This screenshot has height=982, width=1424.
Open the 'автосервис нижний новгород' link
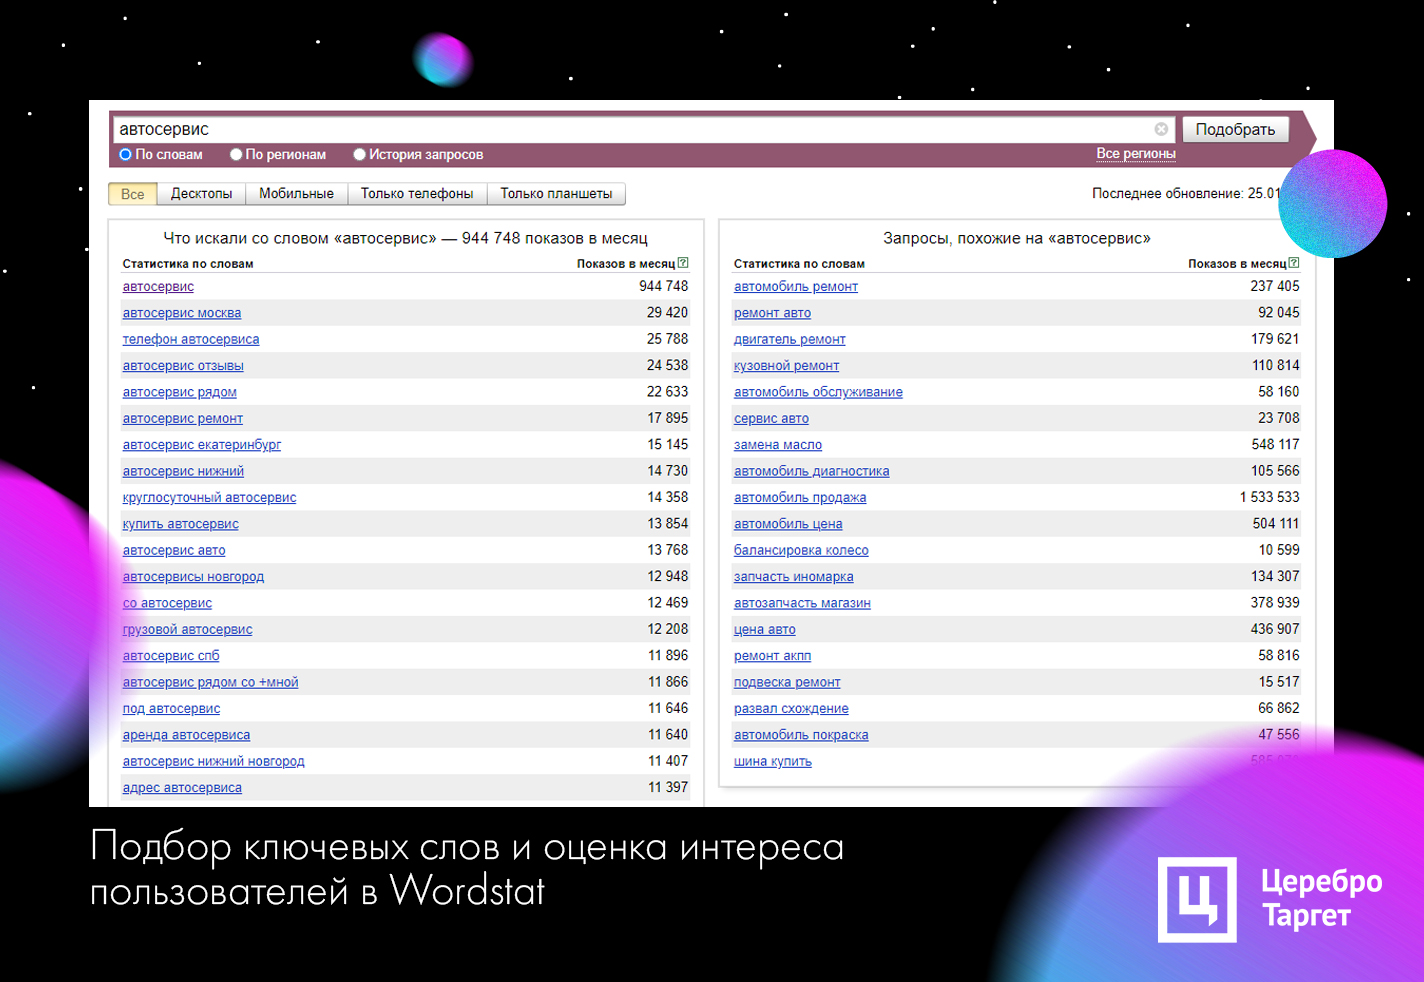click(213, 762)
